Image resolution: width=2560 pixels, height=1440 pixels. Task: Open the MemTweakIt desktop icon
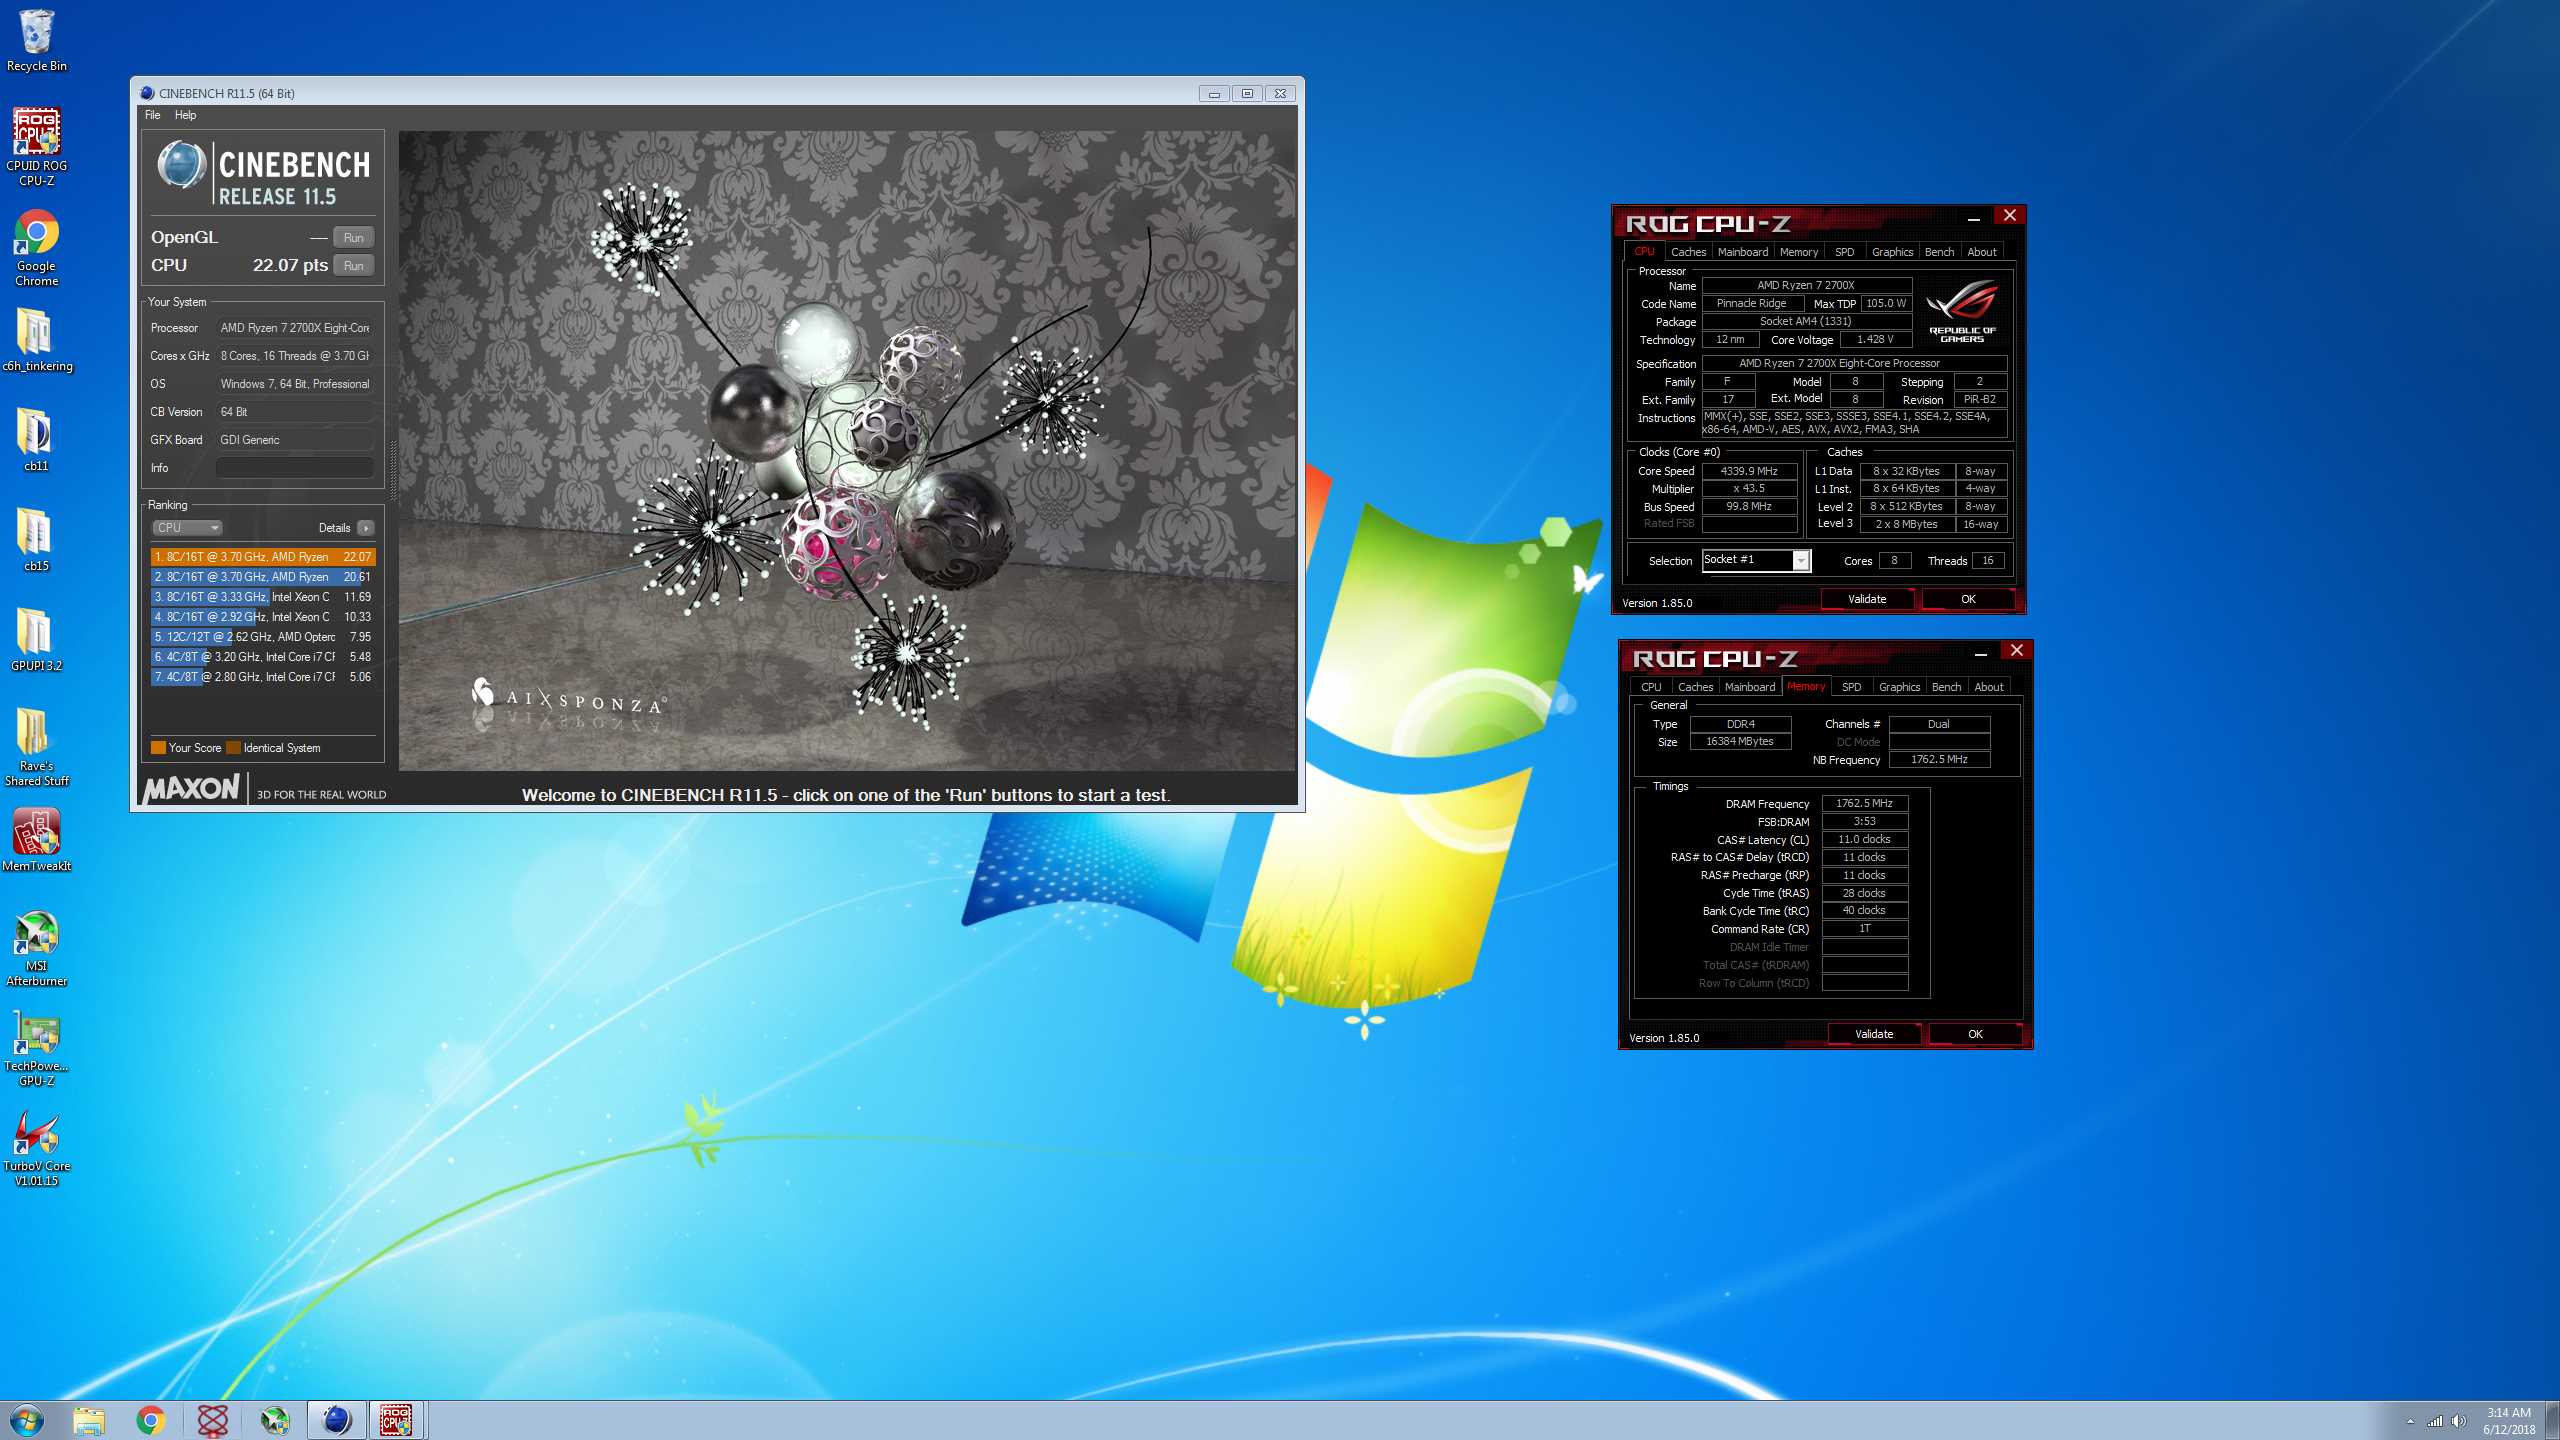pyautogui.click(x=37, y=840)
